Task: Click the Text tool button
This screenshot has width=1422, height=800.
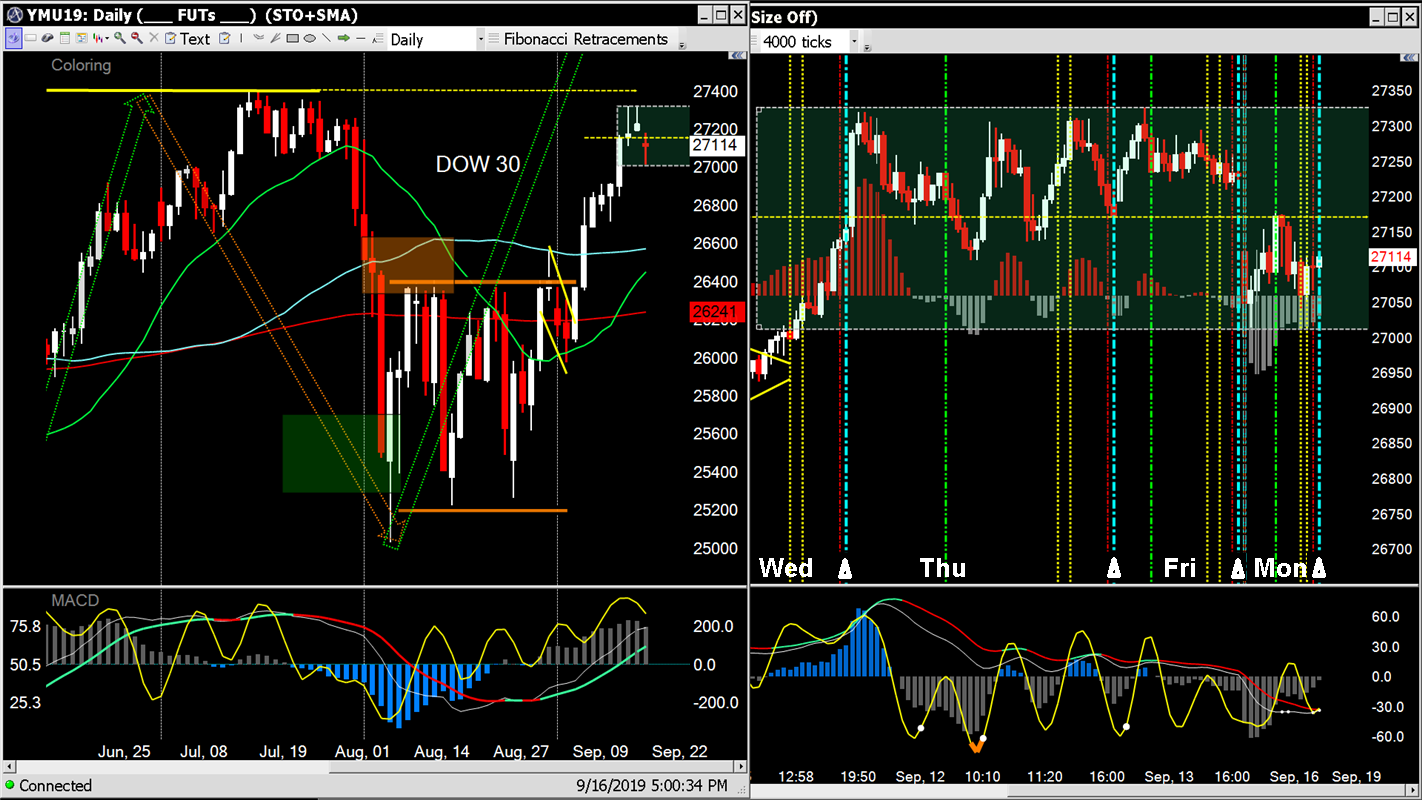Action: coord(195,39)
